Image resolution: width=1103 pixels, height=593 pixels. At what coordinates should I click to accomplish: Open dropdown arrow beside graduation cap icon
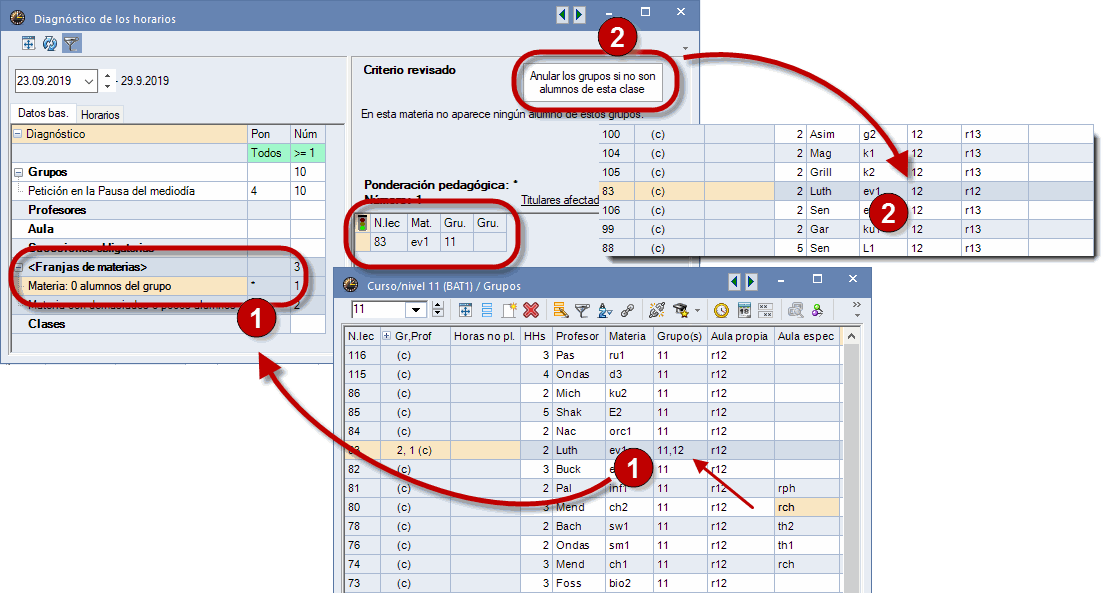coord(697,310)
